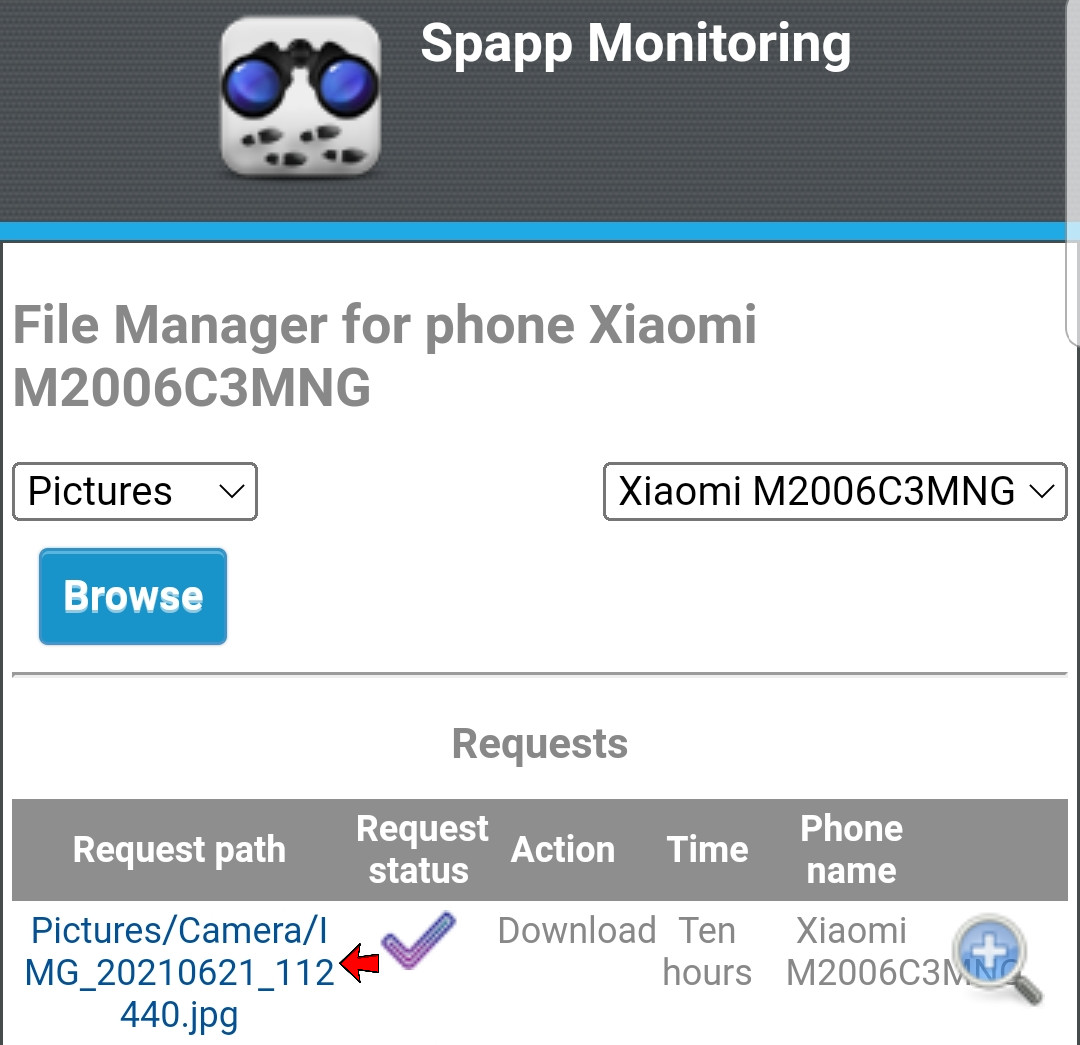The height and width of the screenshot is (1045, 1080).
Task: Click the Ten hours time cell
Action: pyautogui.click(x=707, y=951)
